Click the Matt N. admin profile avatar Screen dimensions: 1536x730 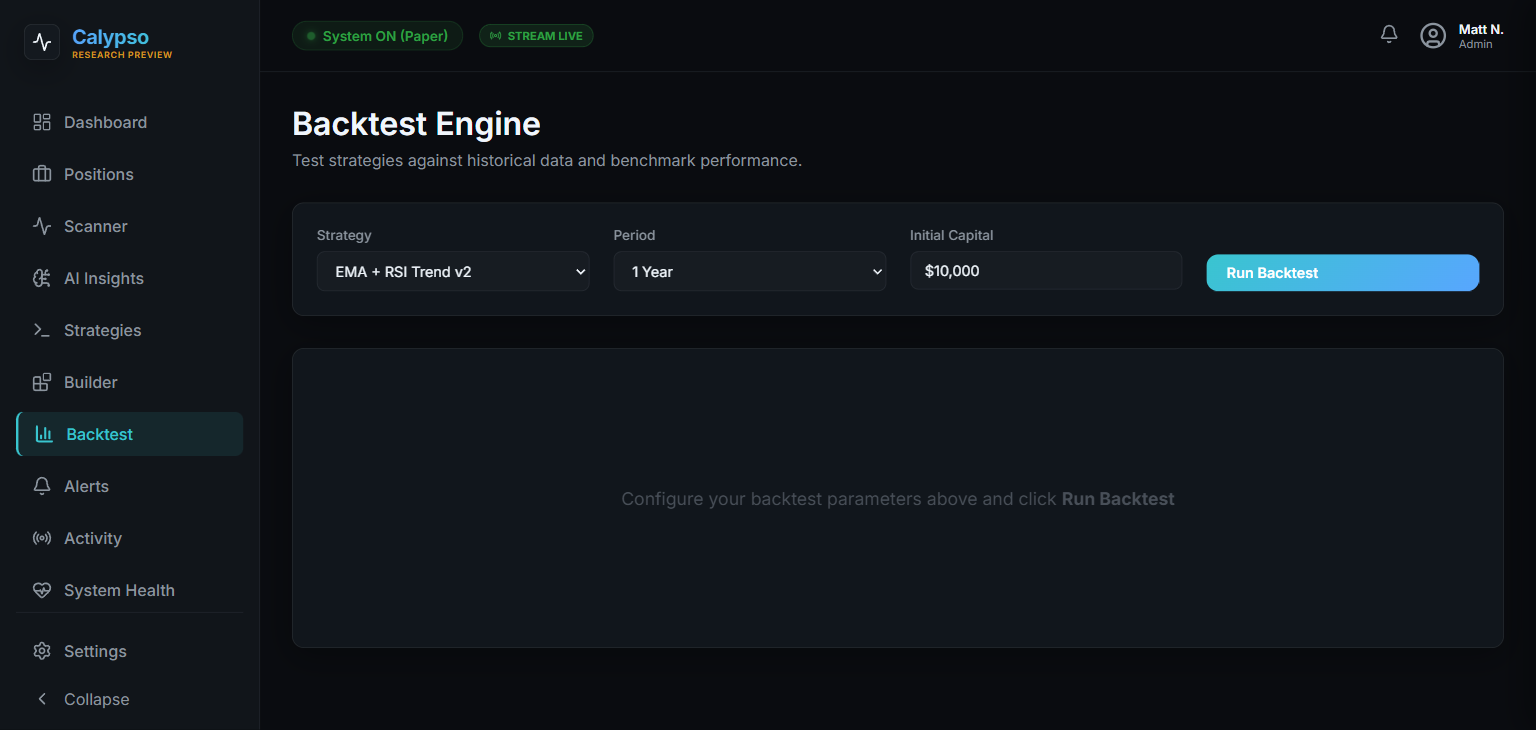pos(1433,35)
